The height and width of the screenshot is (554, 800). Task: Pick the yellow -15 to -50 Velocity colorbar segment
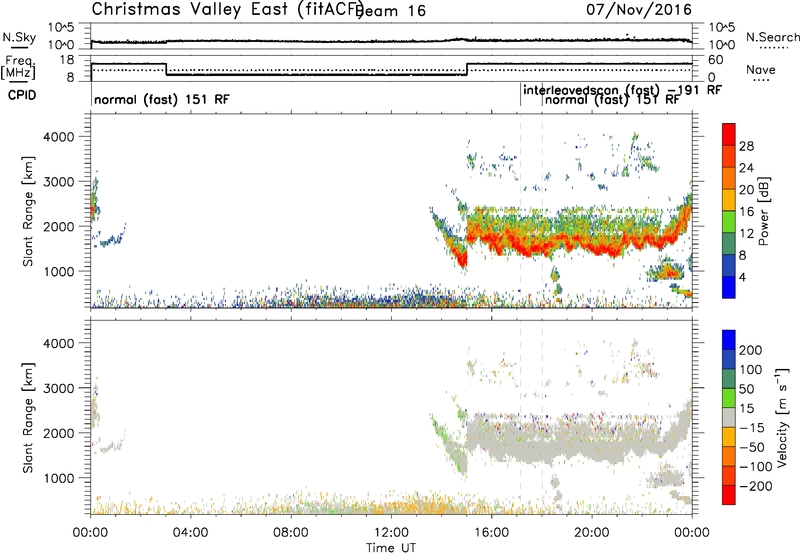coord(729,437)
